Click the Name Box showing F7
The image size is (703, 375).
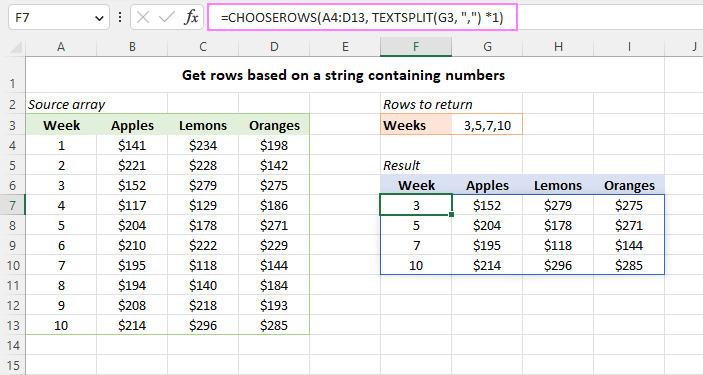tap(59, 17)
